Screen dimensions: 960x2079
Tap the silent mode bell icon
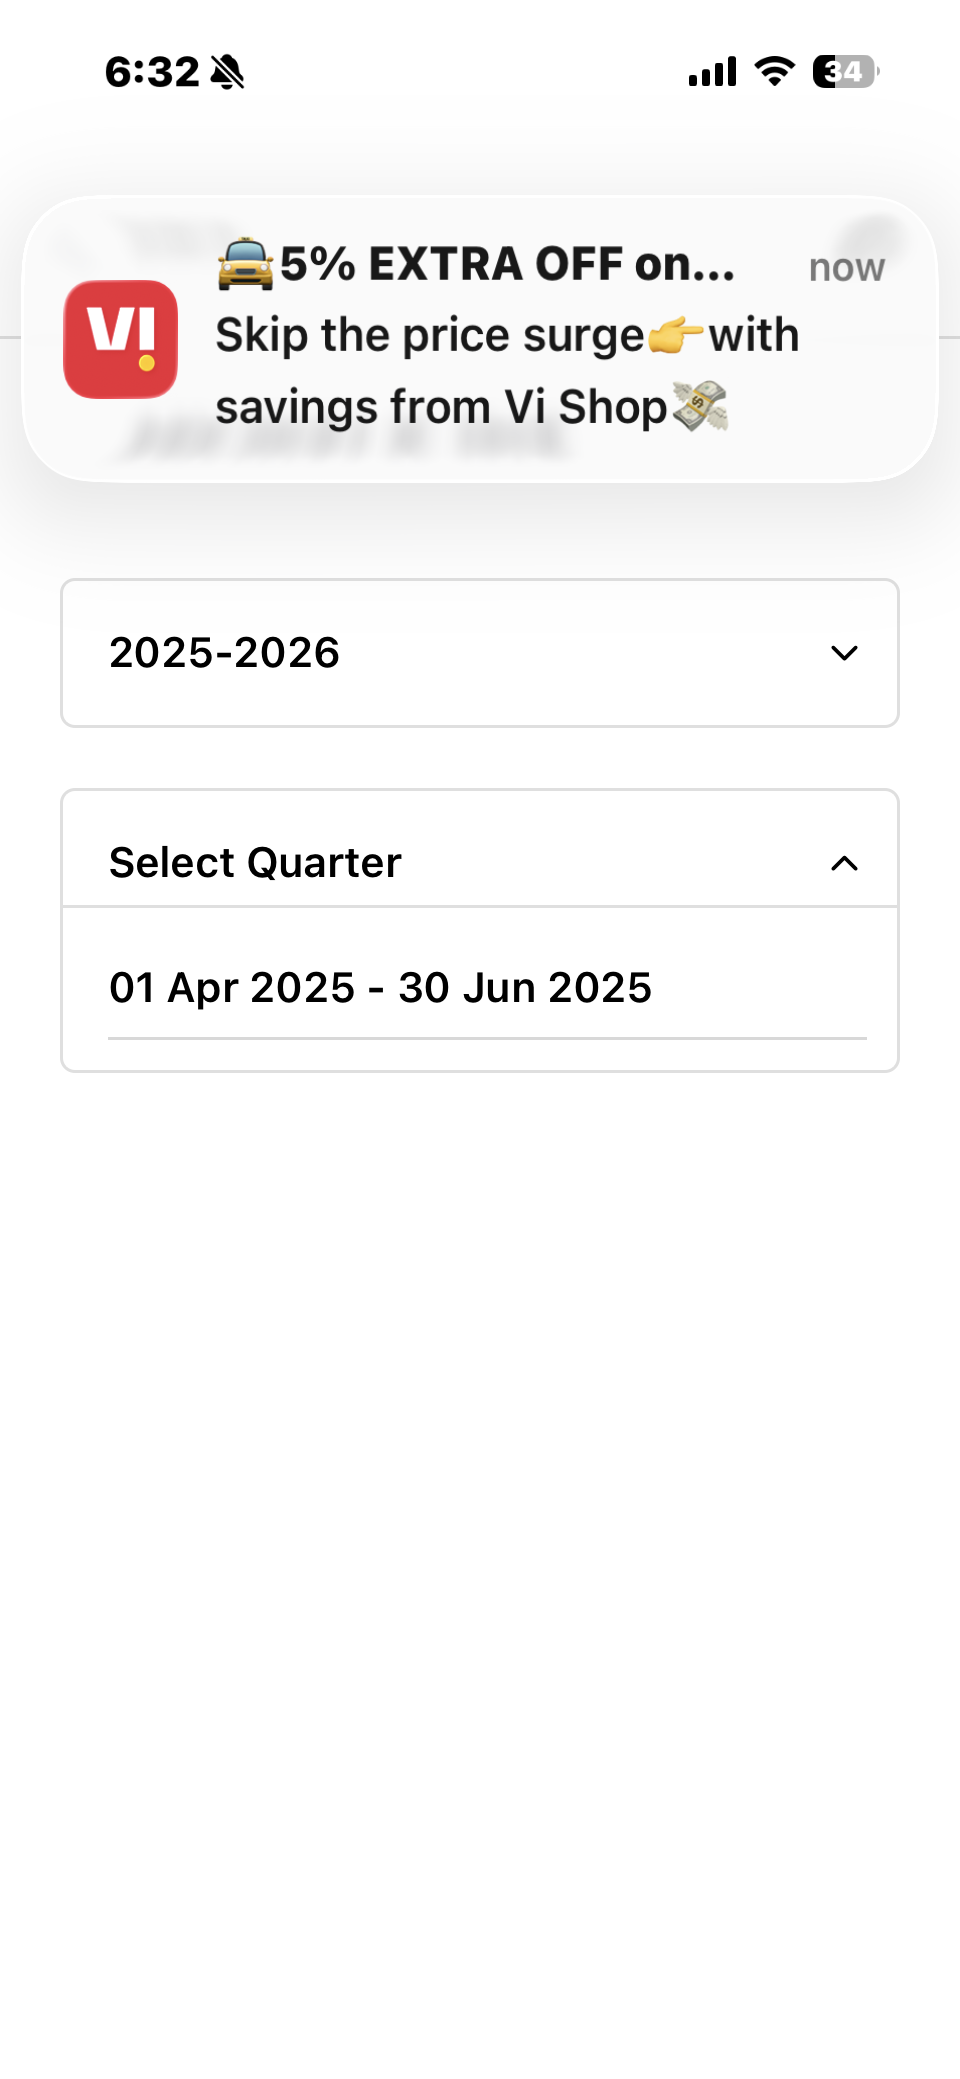228,72
